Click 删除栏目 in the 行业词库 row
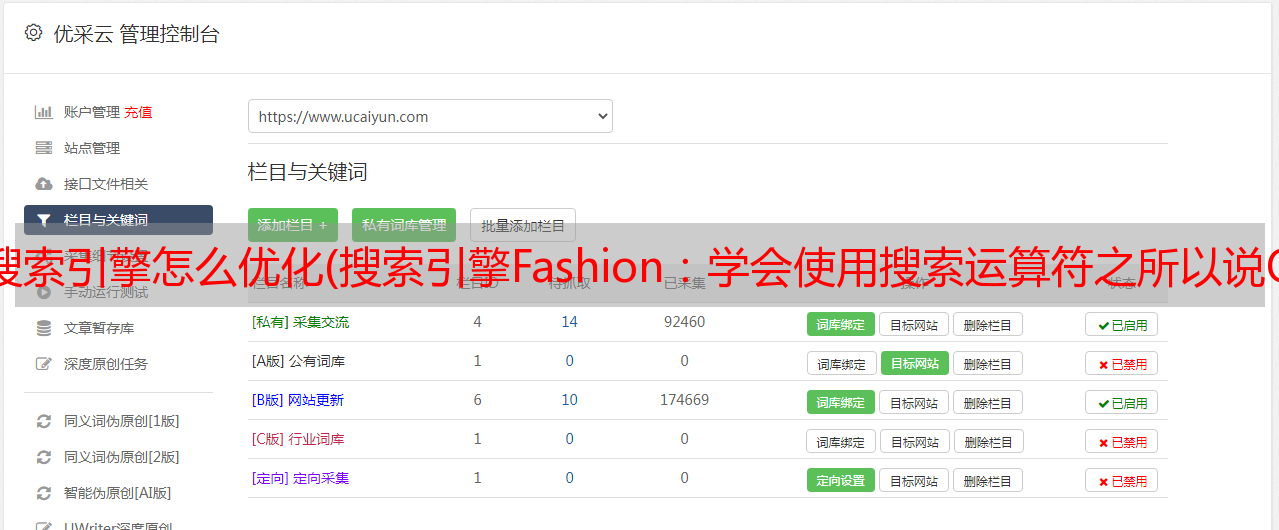The image size is (1279, 530). (x=988, y=441)
